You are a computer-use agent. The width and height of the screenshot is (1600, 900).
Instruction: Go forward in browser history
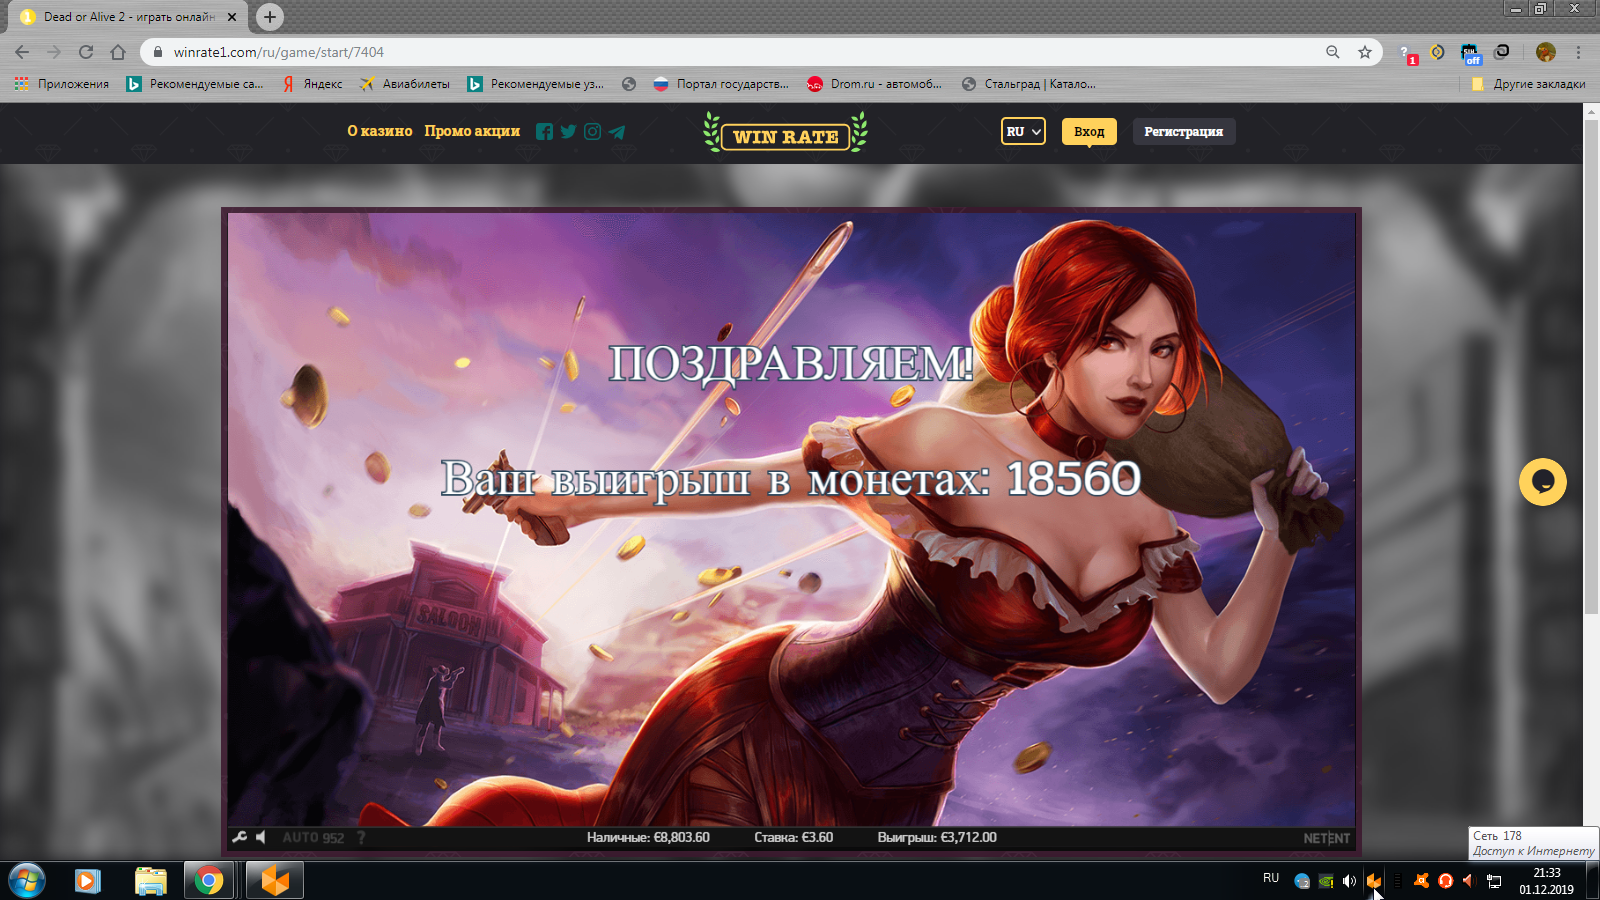point(54,52)
